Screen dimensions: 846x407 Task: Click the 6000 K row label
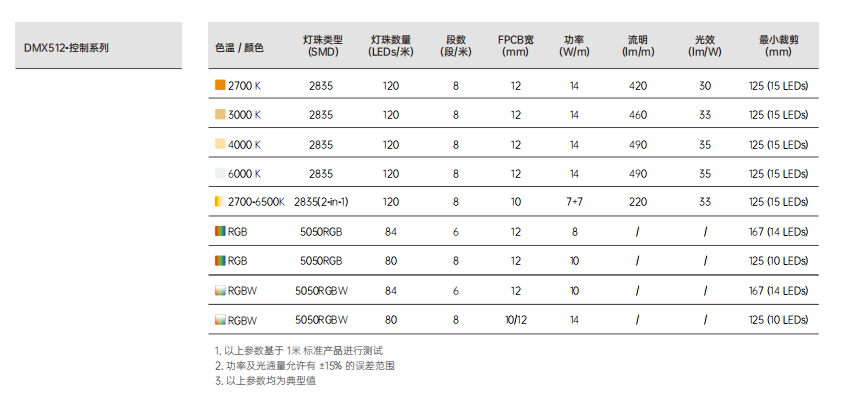click(244, 174)
